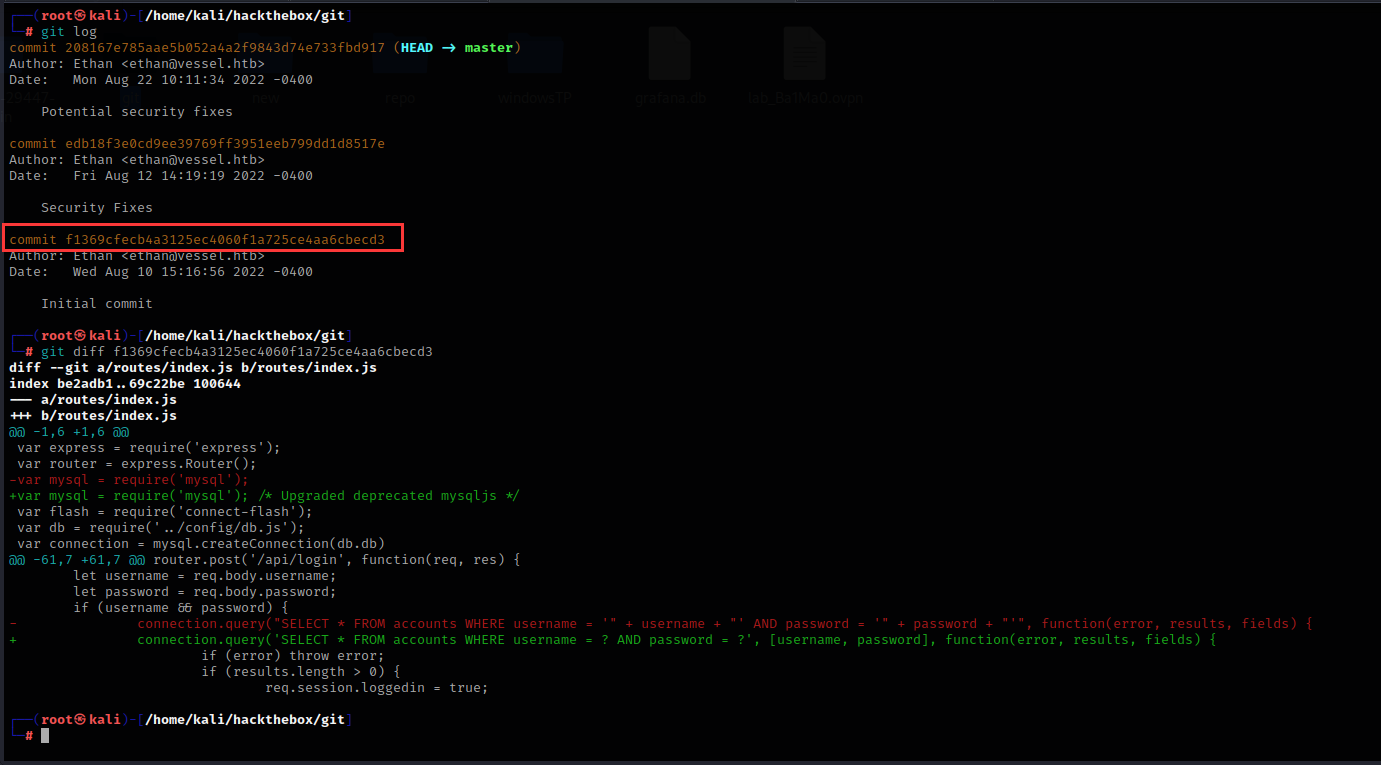Click 'diff --git a/routes/index.js b/routes/index.js' line
The height and width of the screenshot is (765, 1381).
(193, 368)
